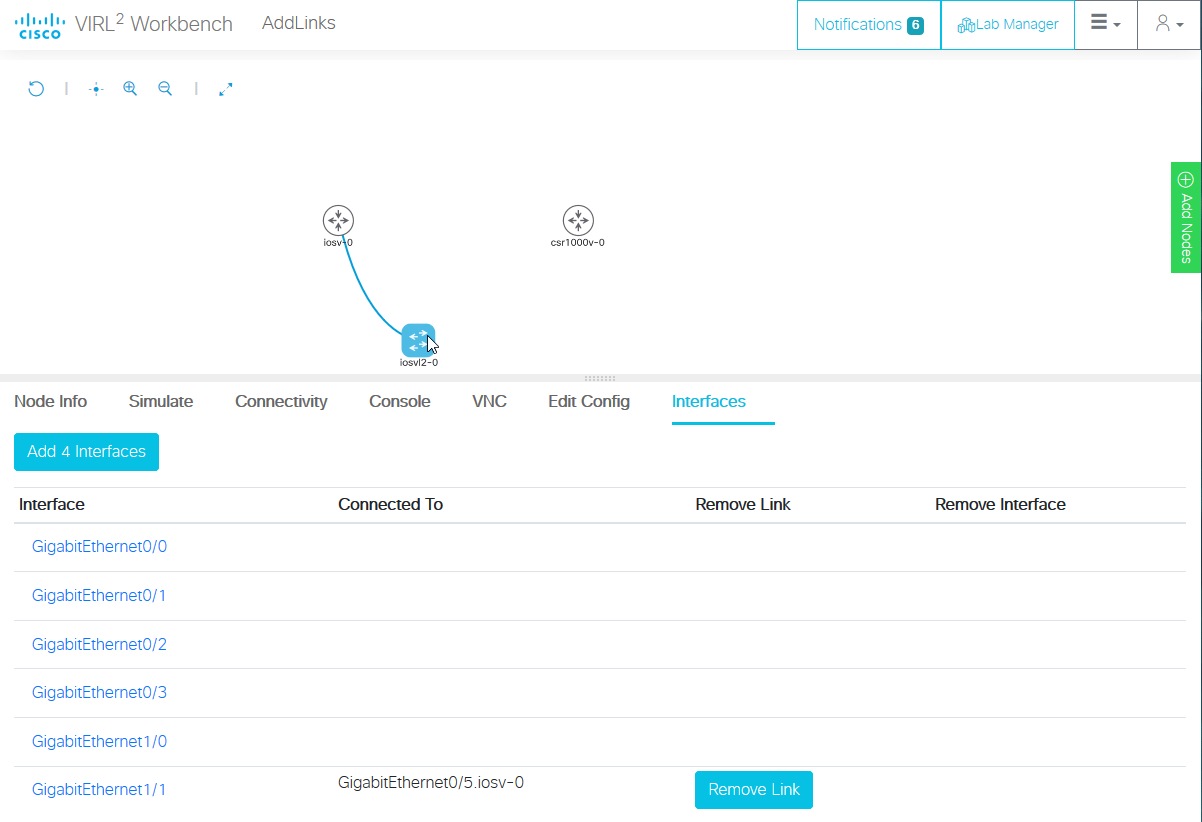
Task: Click the refresh topology icon
Action: pos(36,88)
